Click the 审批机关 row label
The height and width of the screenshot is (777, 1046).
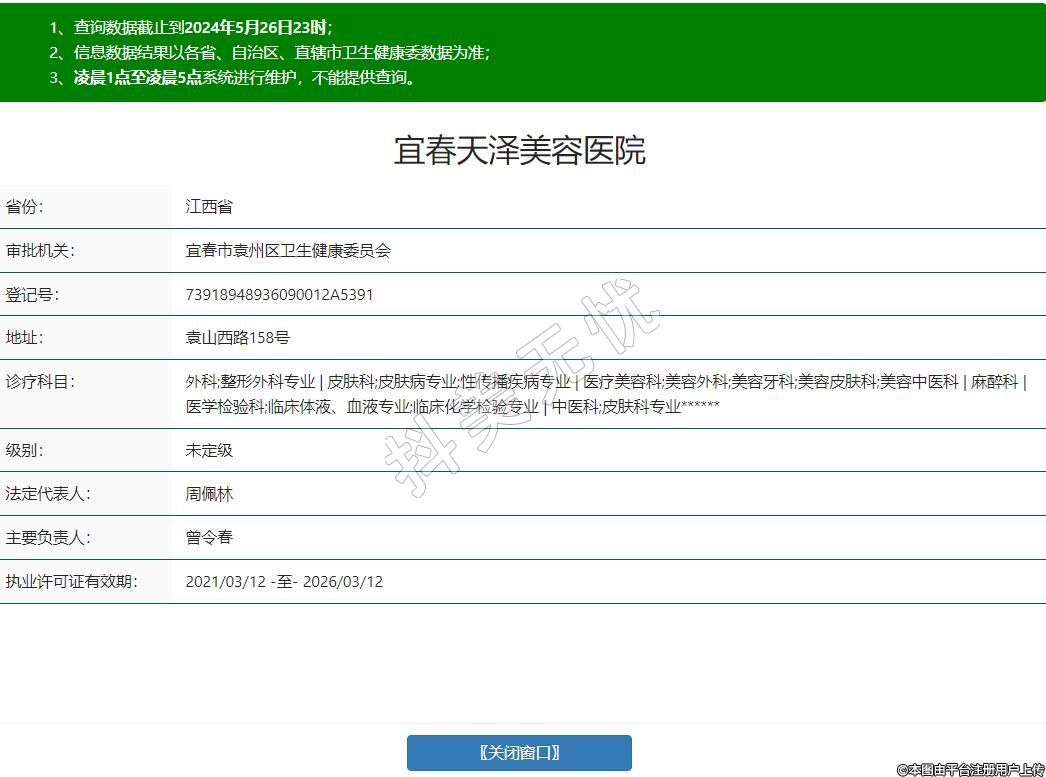pos(40,251)
